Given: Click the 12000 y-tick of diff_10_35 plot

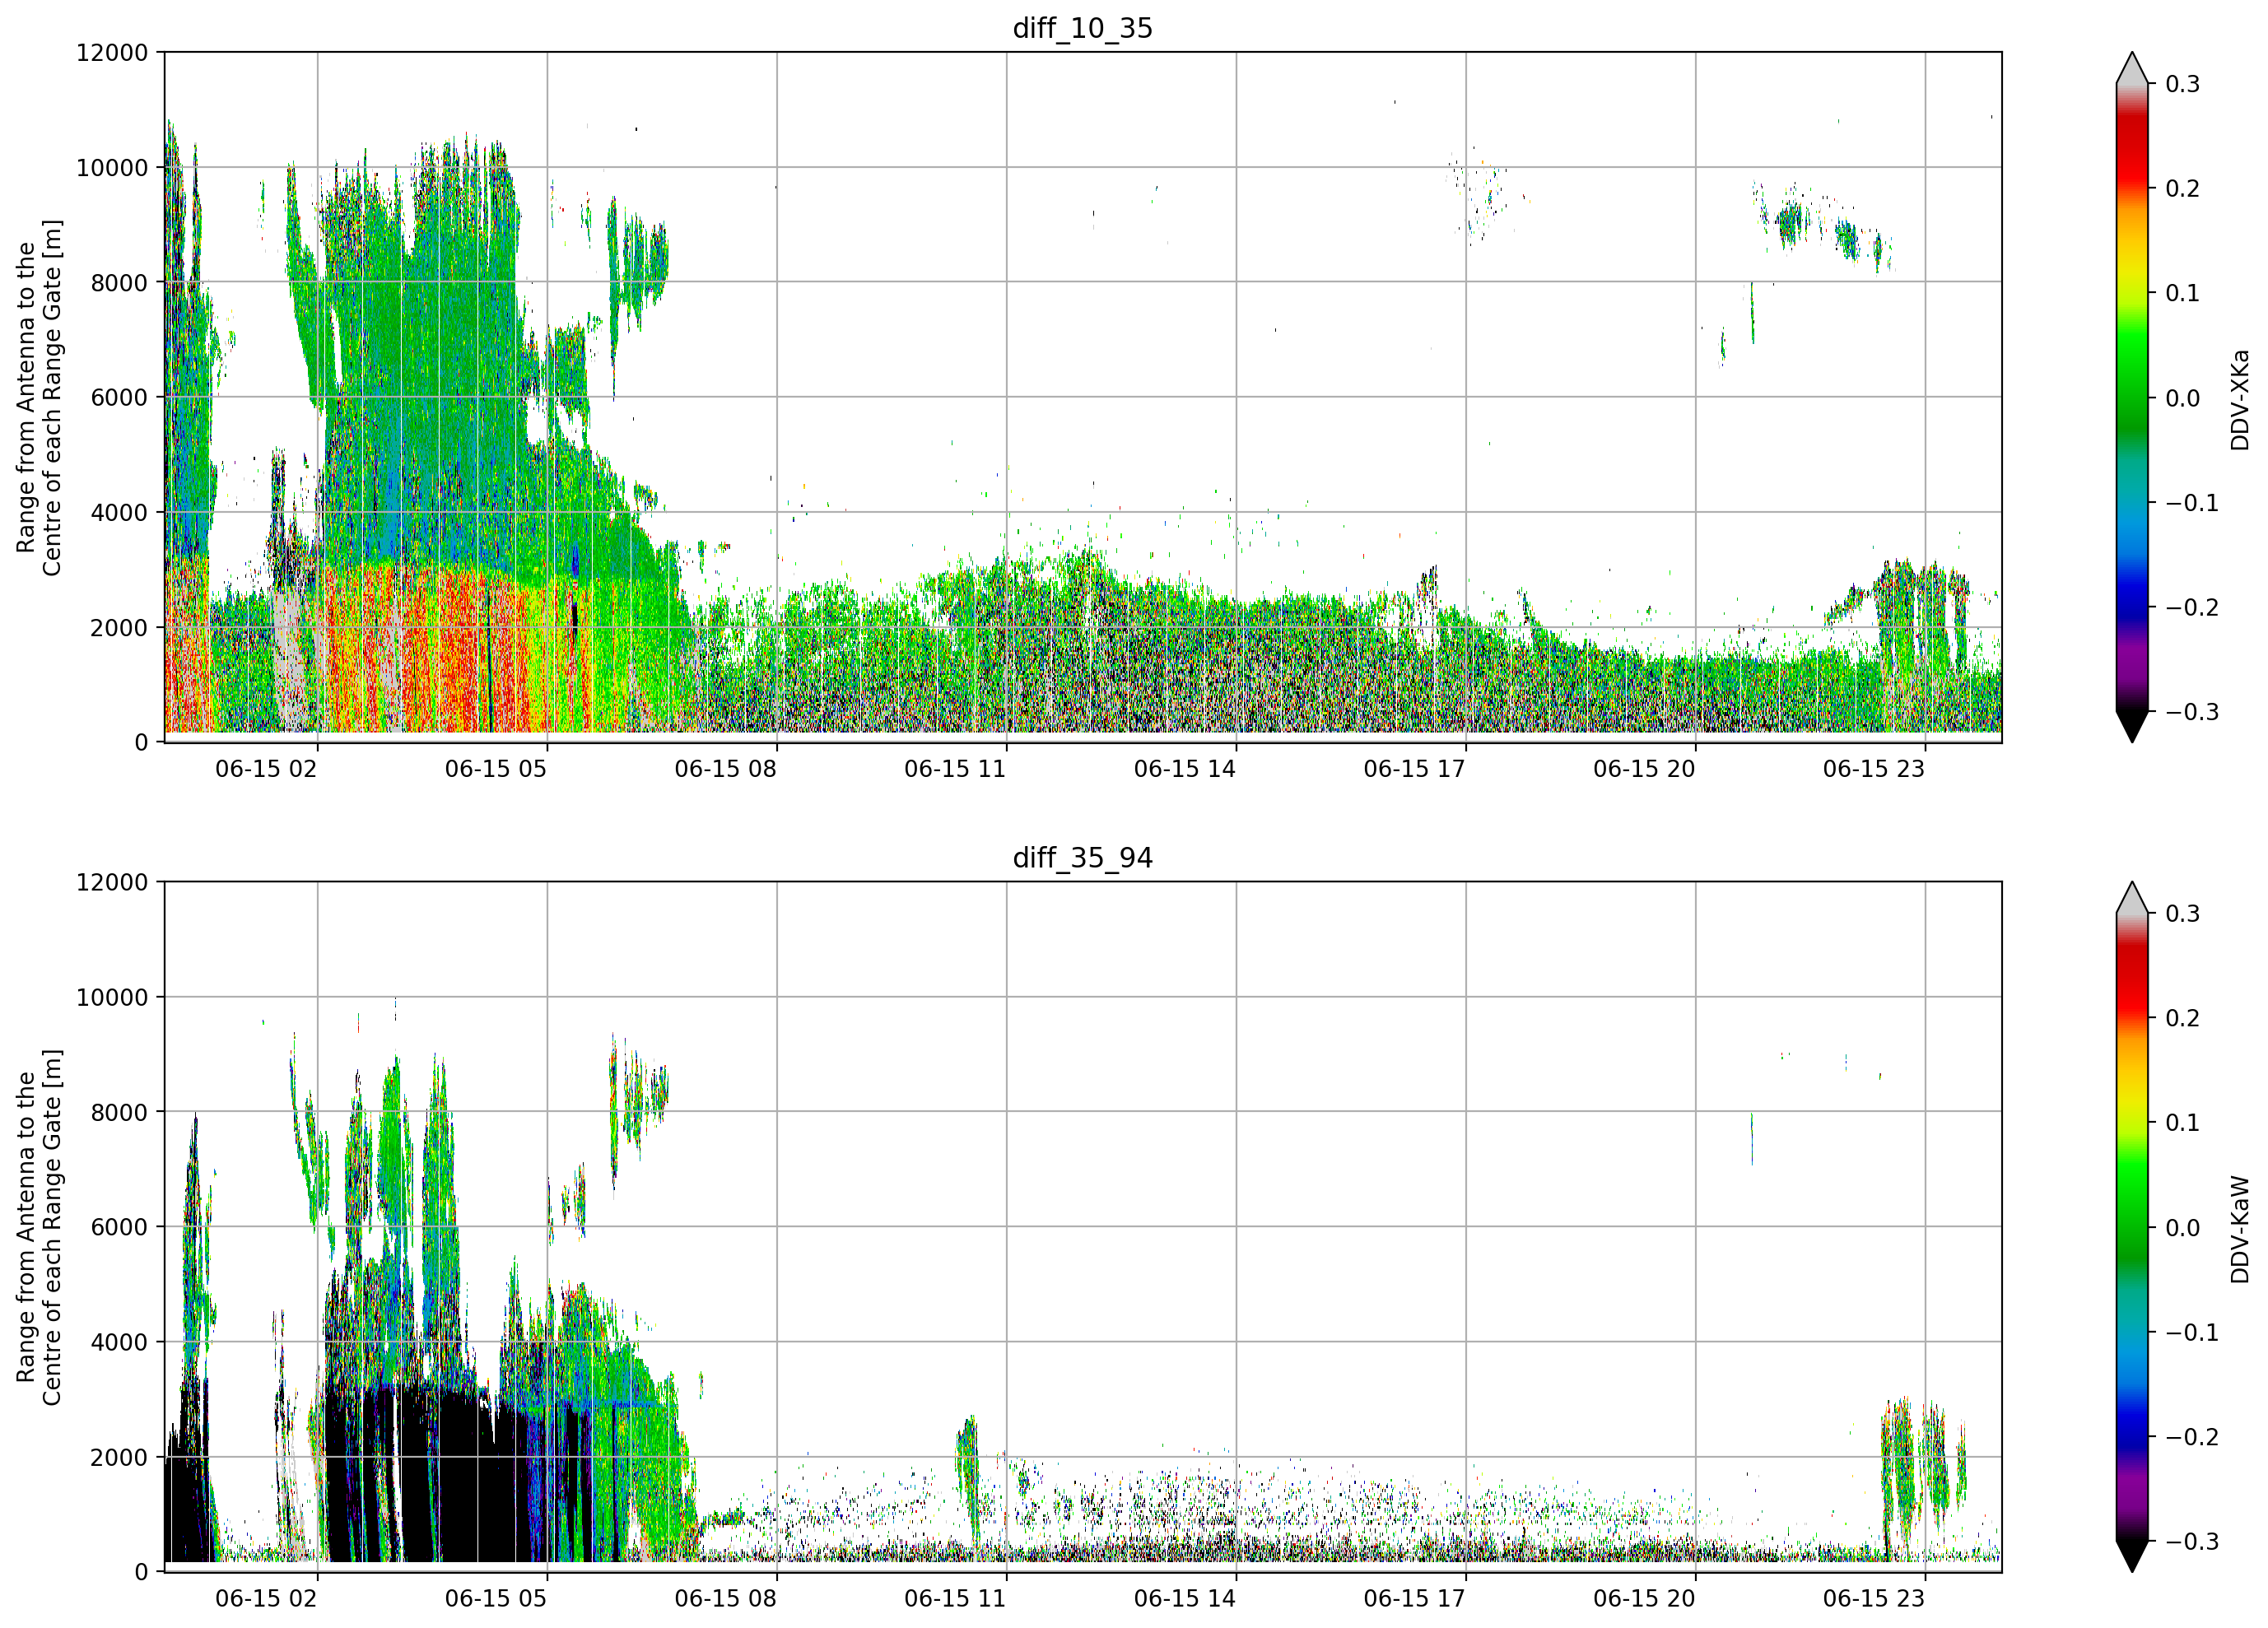Looking at the screenshot, I should [x=112, y=53].
